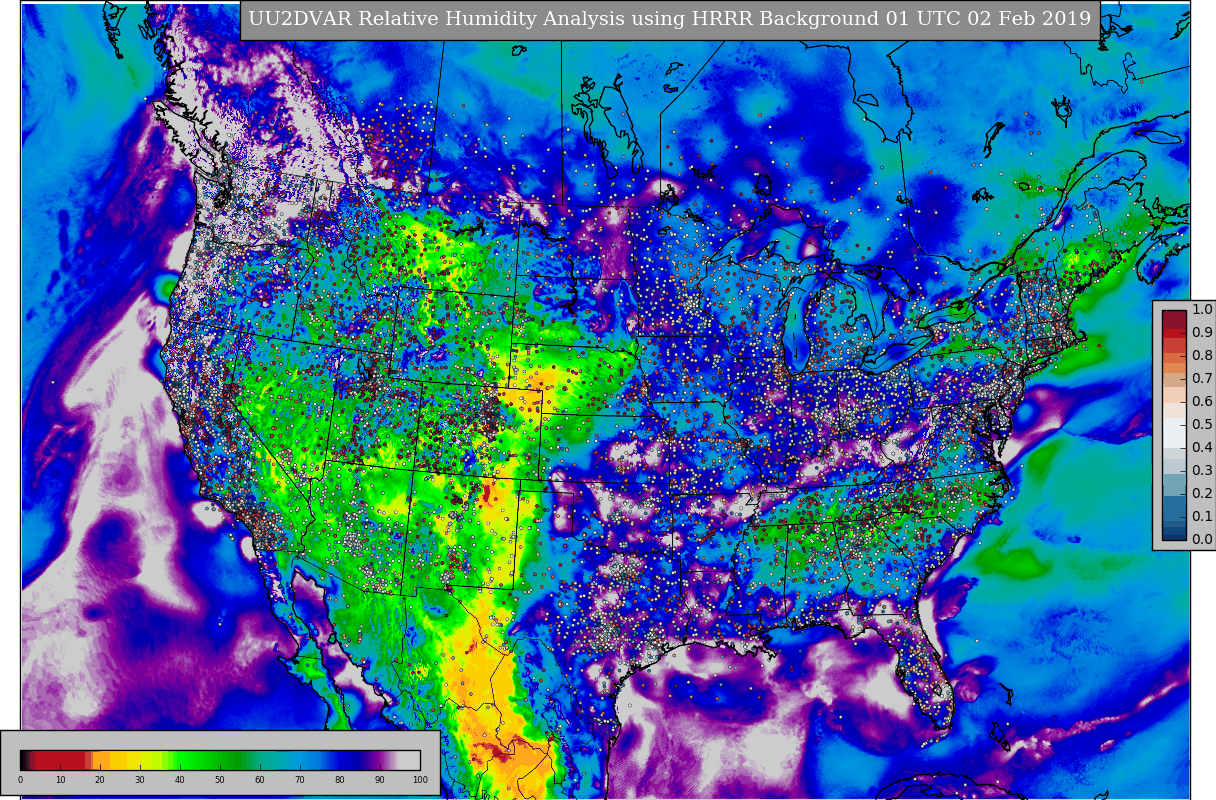Click the 0.7 label on right colorbar
1216x800 pixels.
coord(1202,379)
